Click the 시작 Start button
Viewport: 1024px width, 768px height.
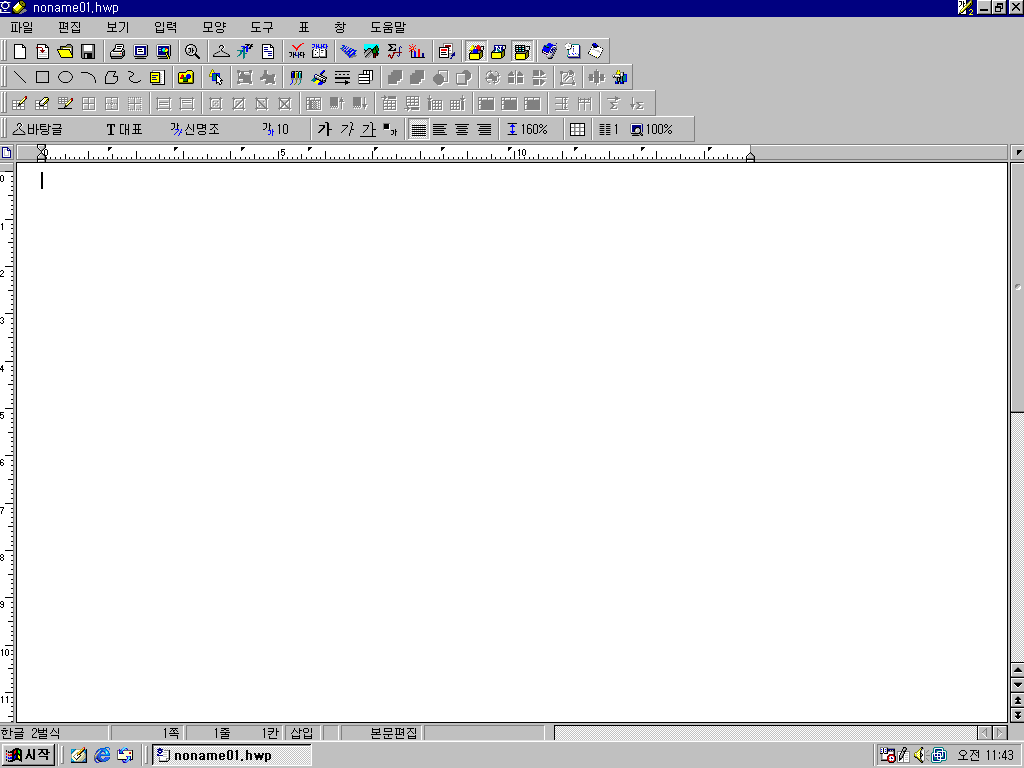(28, 755)
